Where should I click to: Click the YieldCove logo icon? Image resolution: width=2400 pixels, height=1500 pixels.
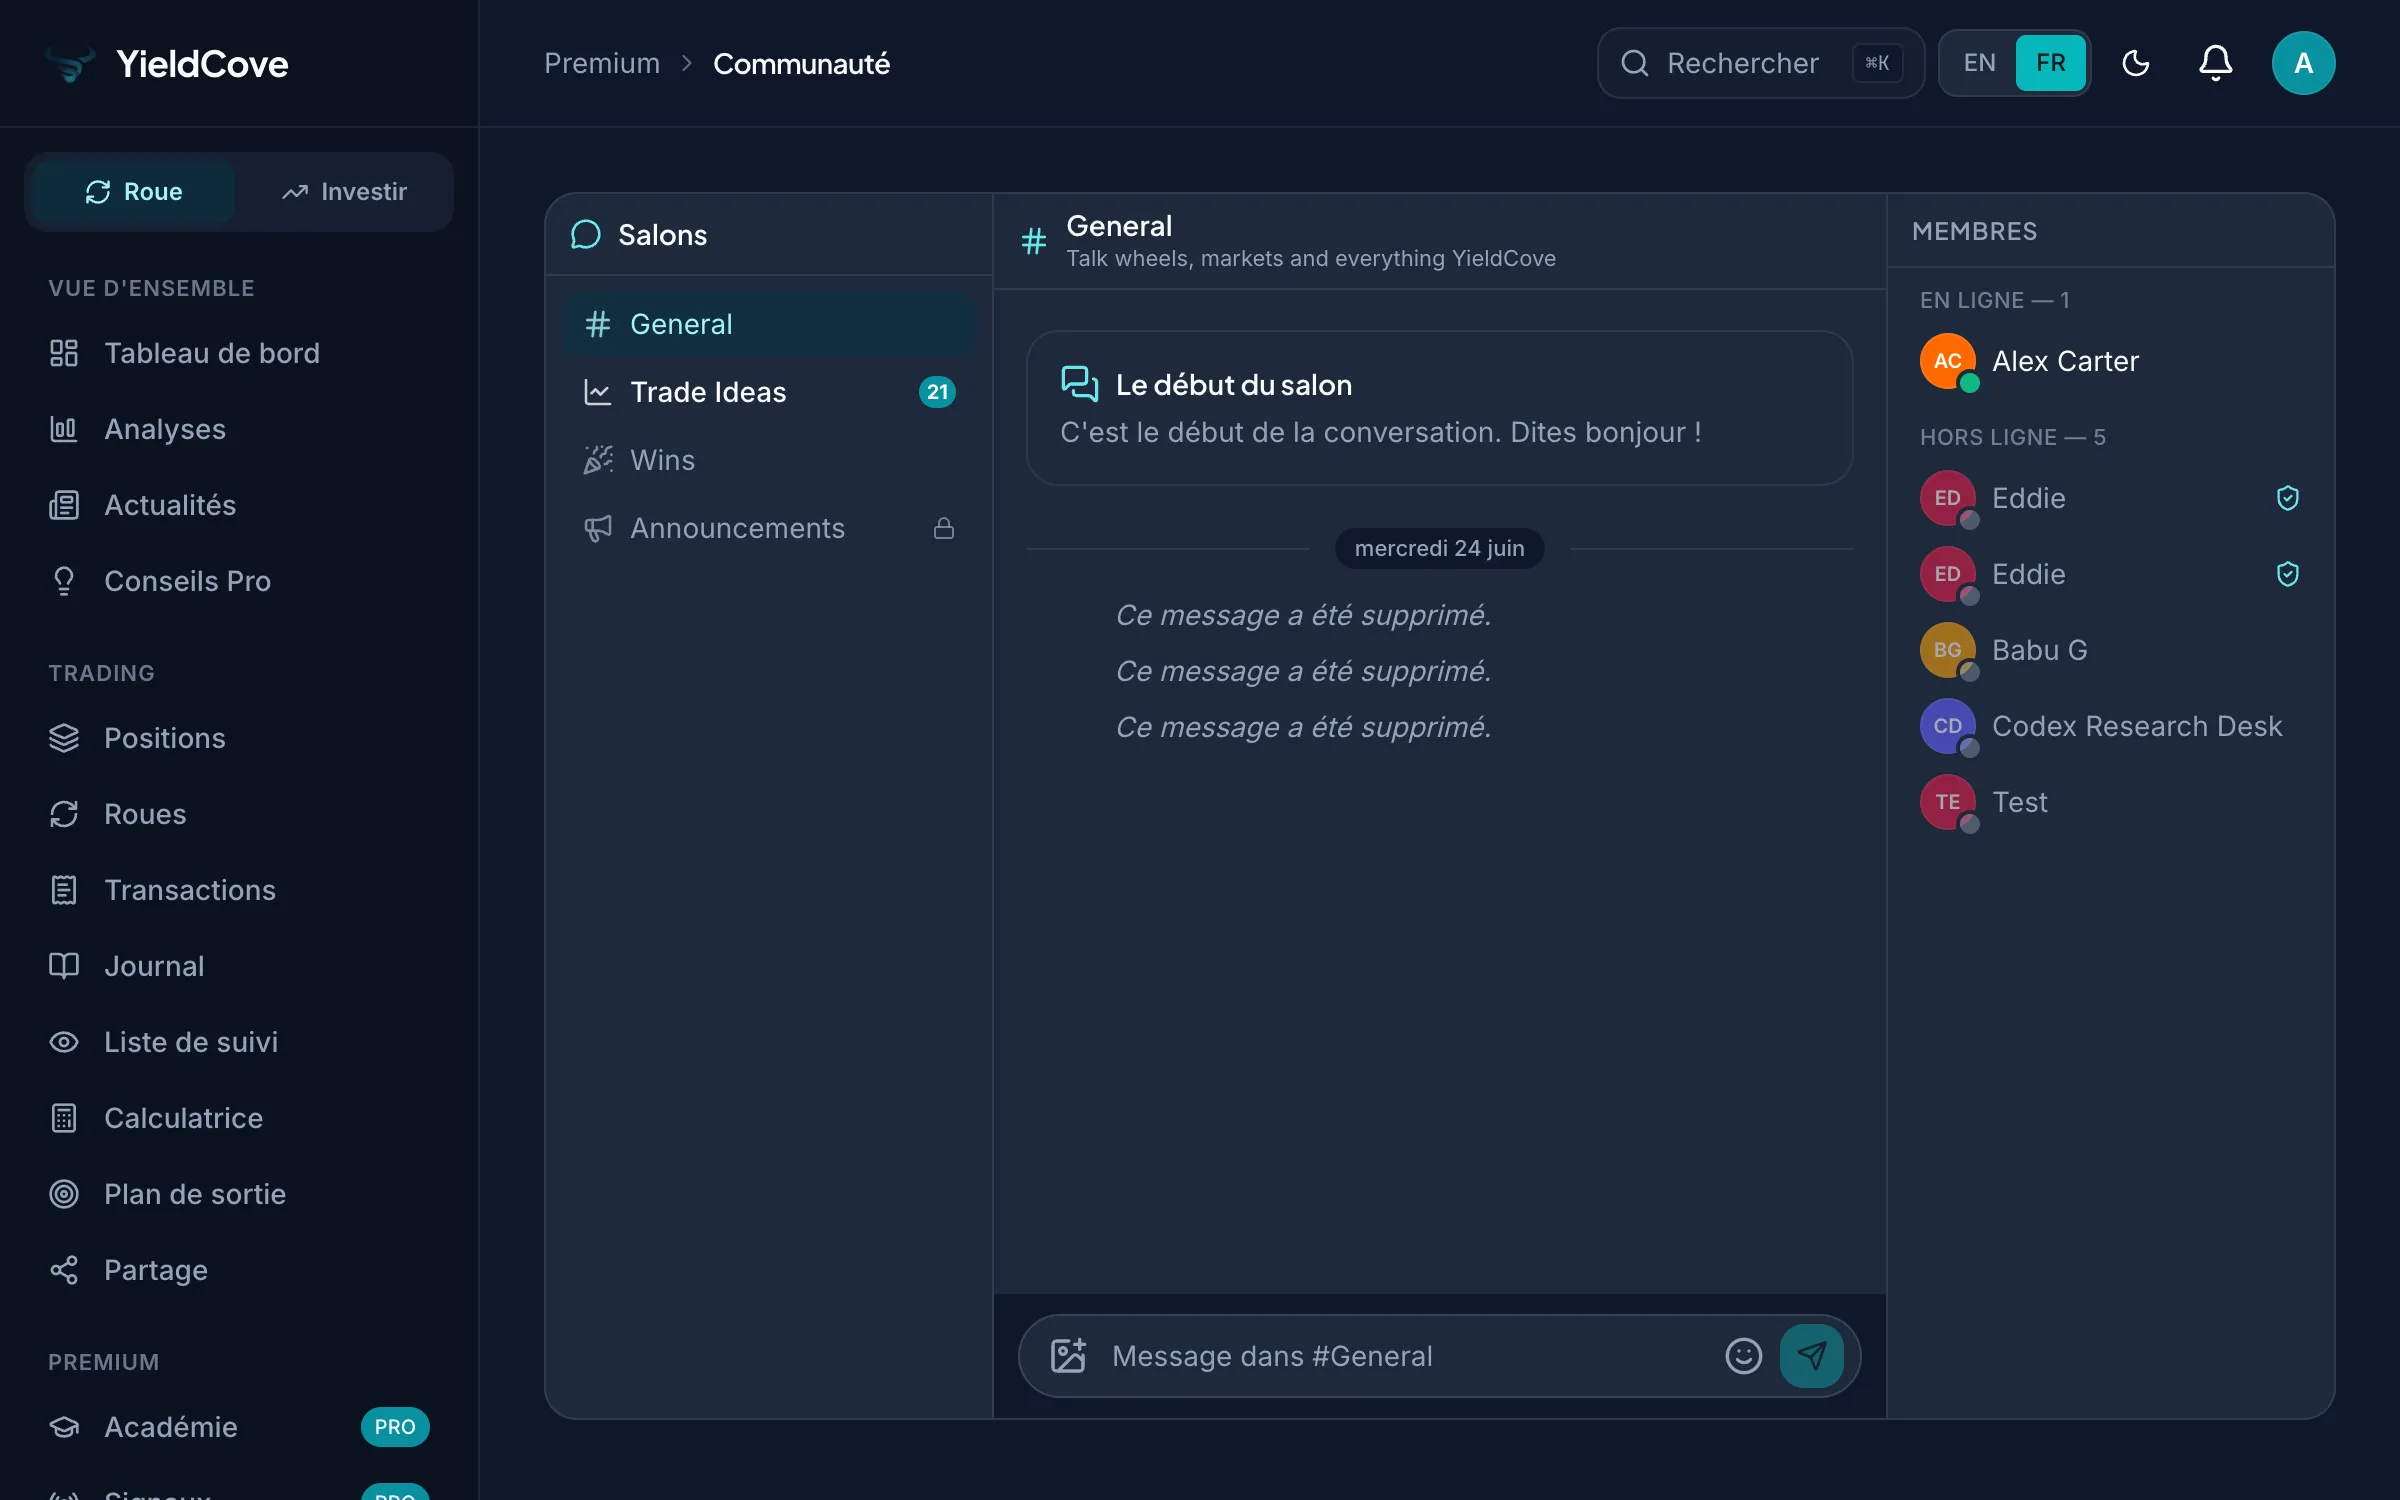pos(70,64)
